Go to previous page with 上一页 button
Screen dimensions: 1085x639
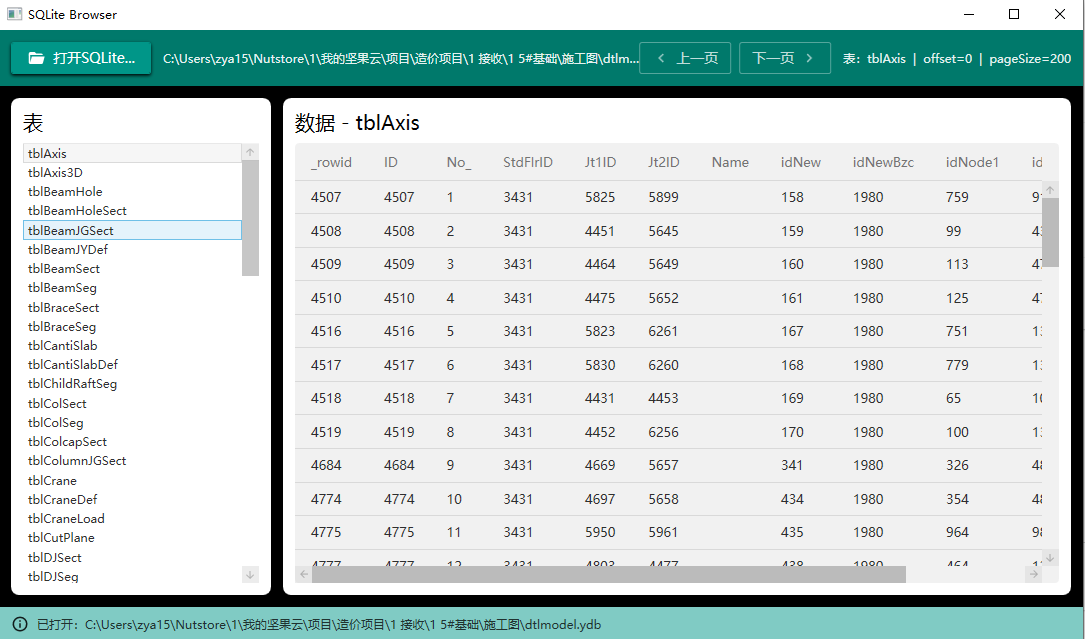point(685,58)
